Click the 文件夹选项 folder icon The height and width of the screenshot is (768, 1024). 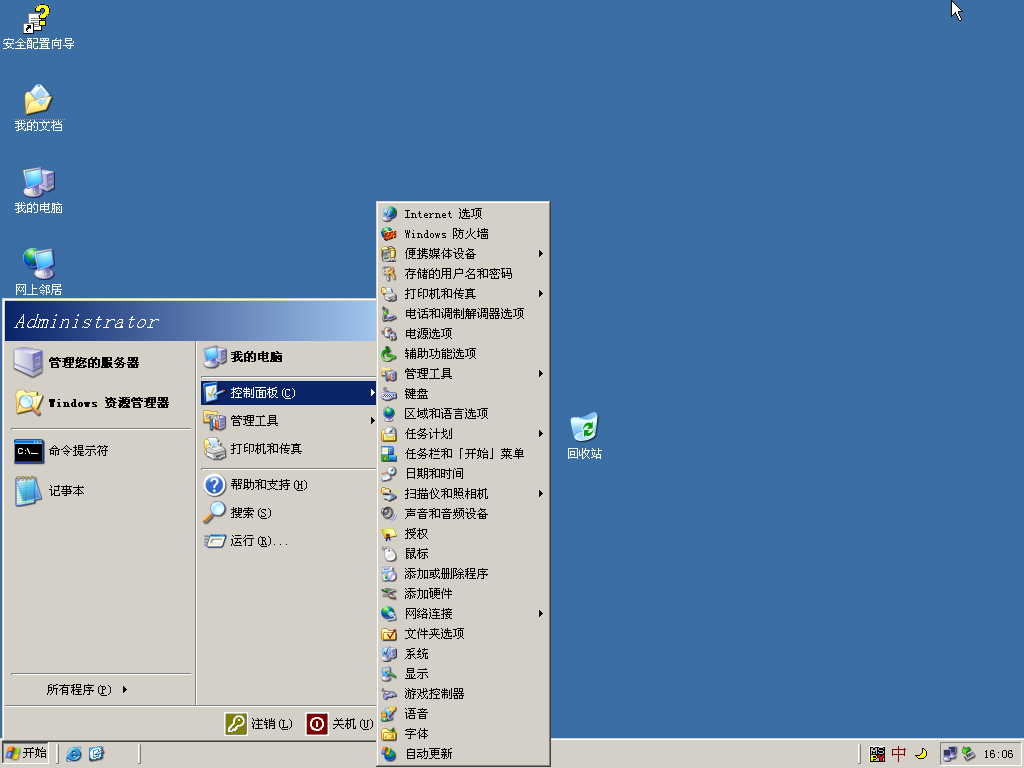(389, 633)
